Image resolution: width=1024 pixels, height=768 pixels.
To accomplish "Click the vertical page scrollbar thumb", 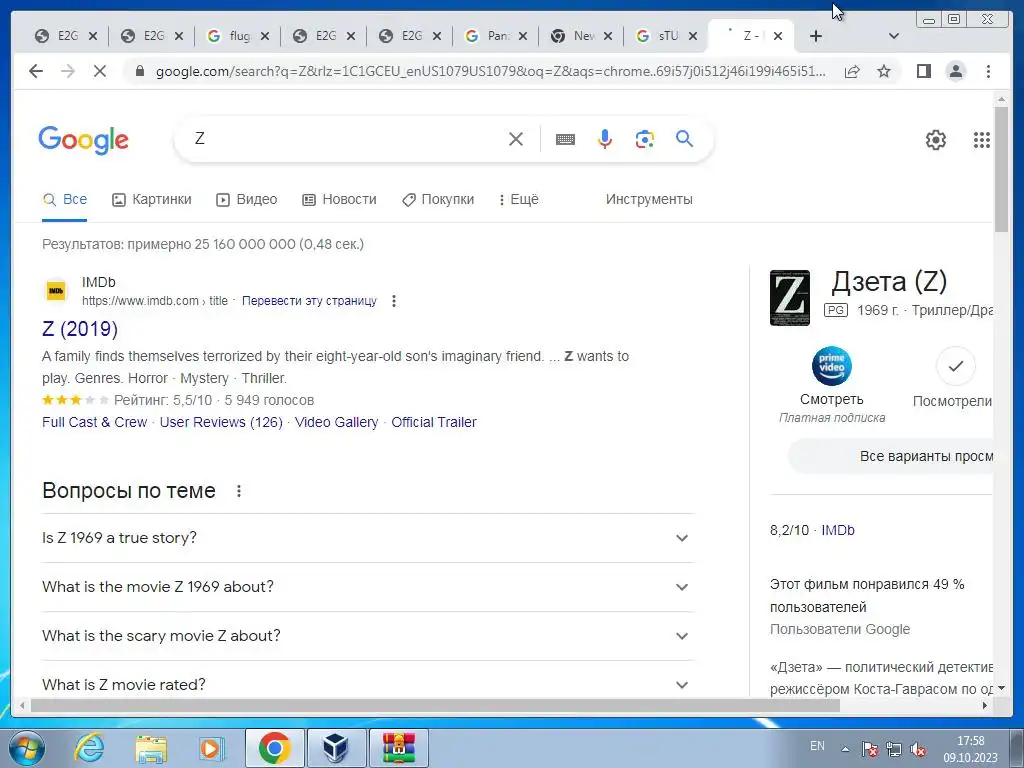I will pyautogui.click(x=1000, y=168).
